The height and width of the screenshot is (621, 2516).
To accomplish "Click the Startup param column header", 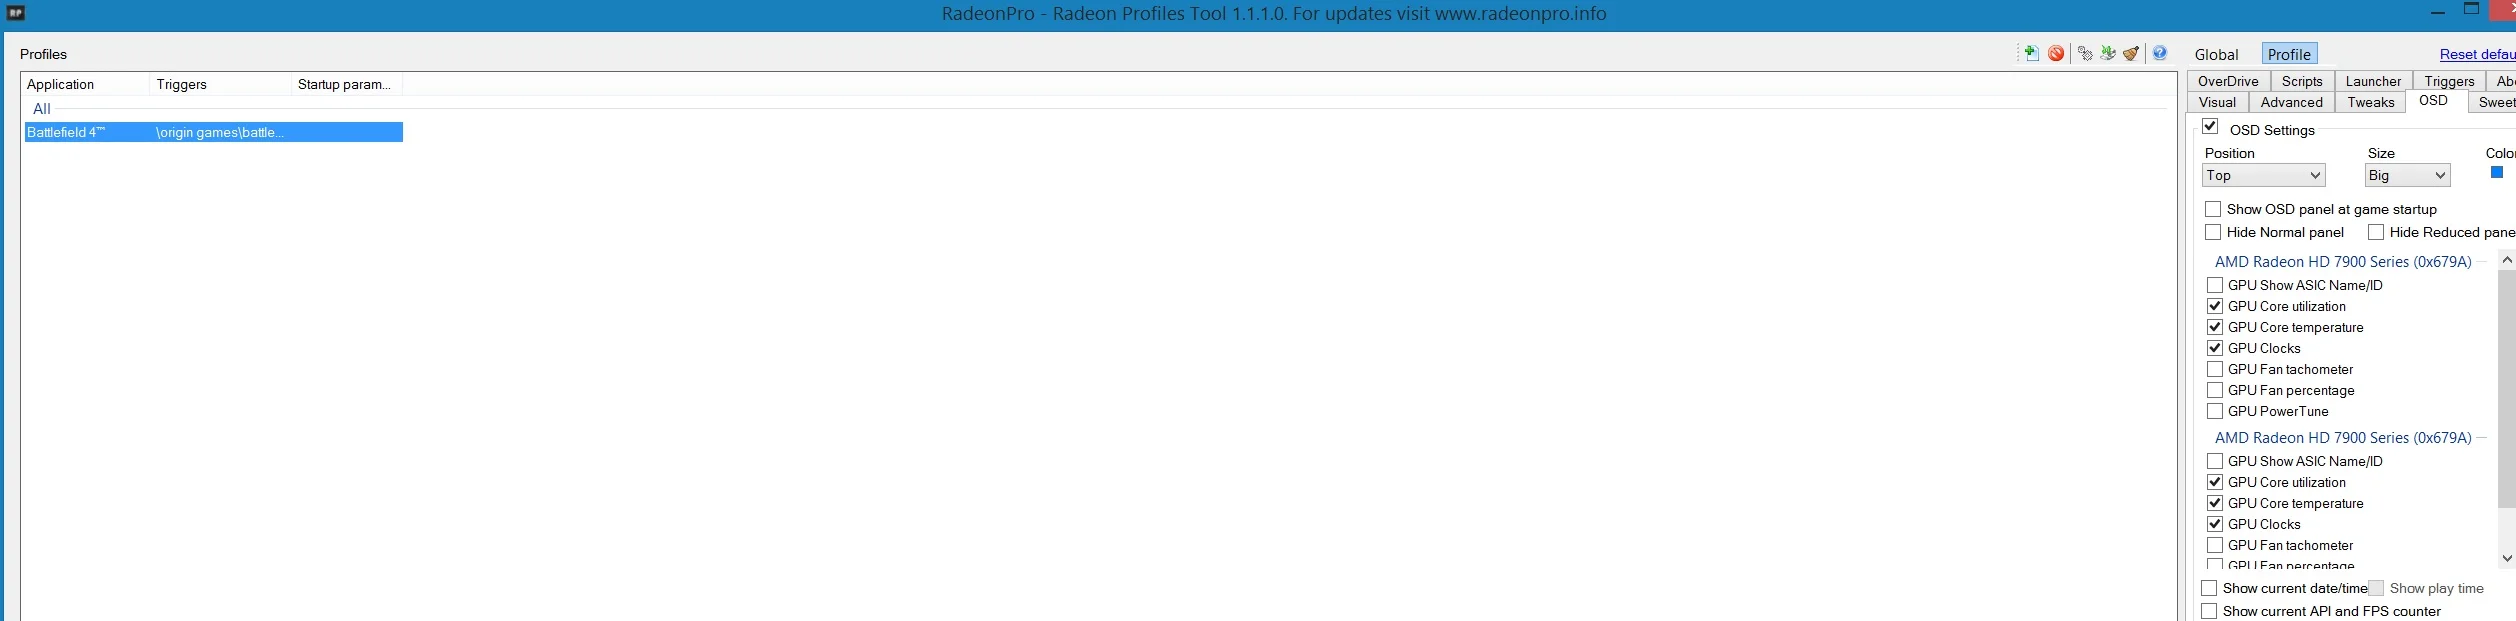I will [346, 84].
